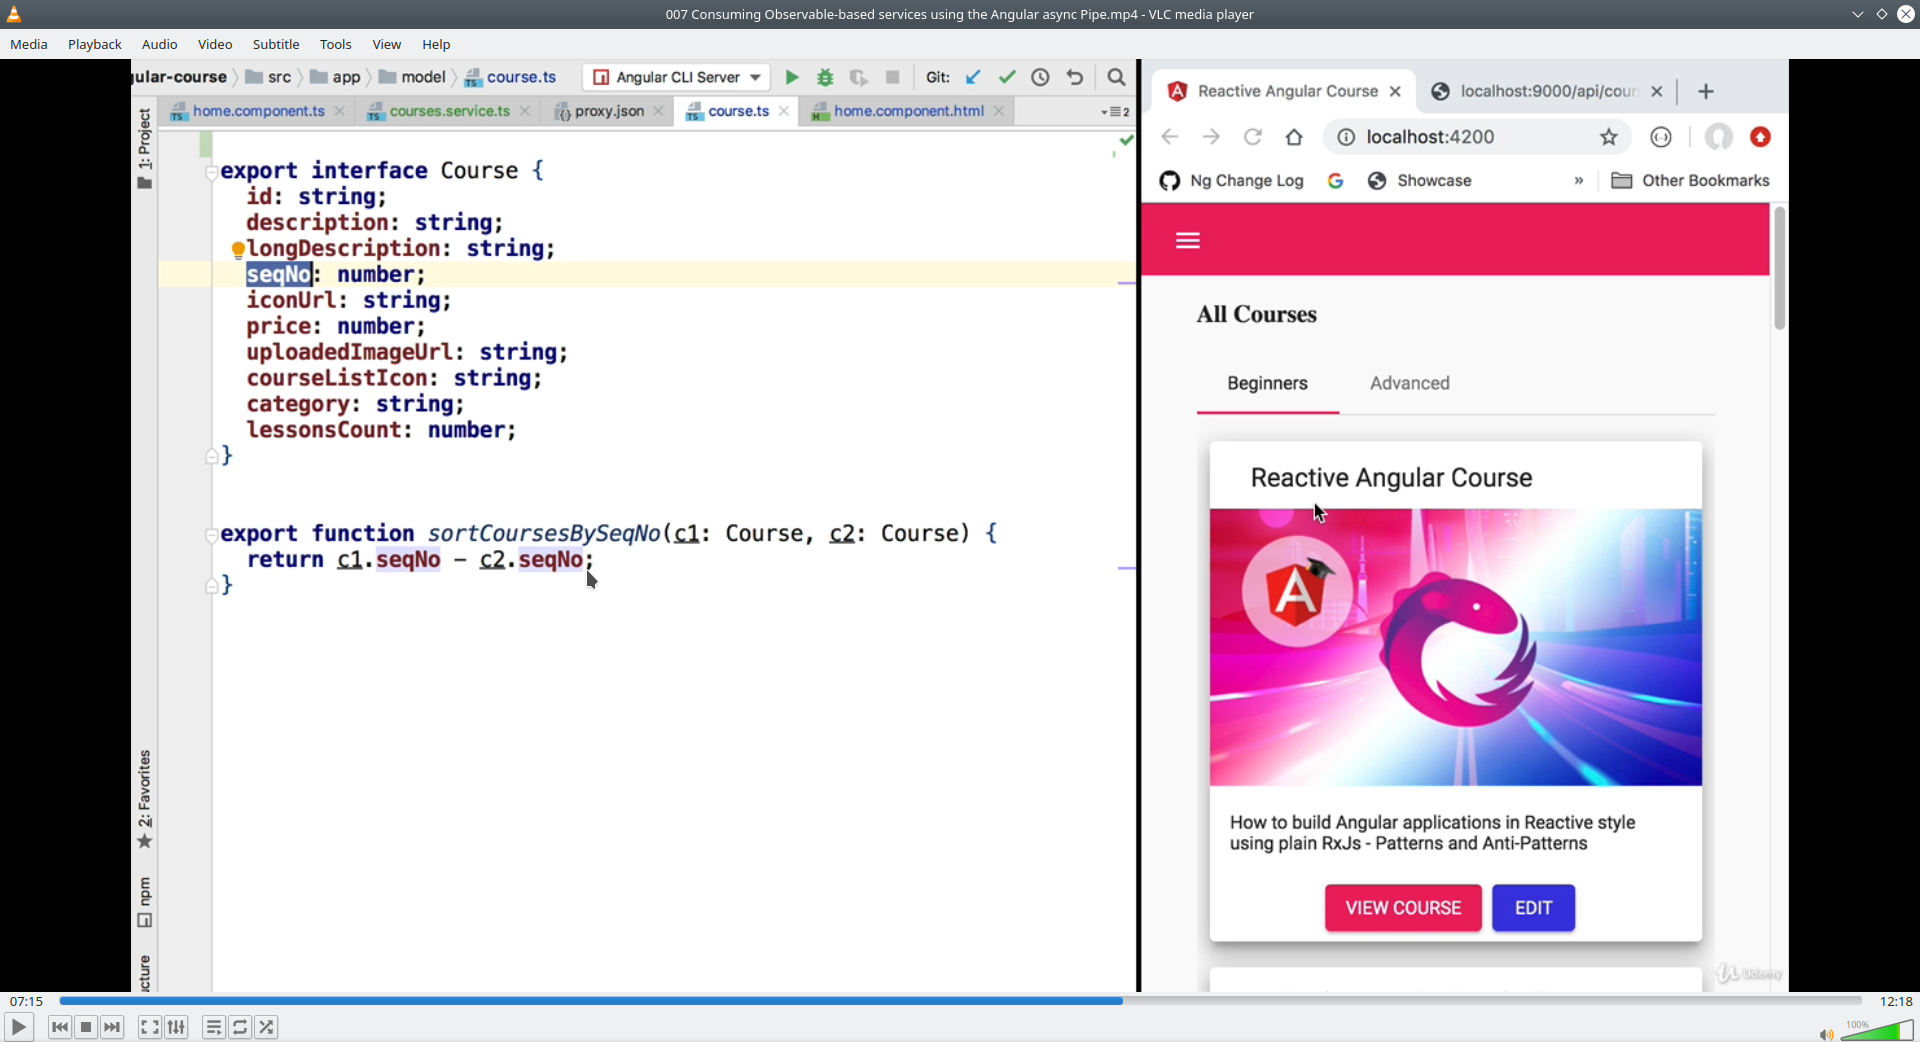The width and height of the screenshot is (1920, 1042).
Task: Toggle the VLC playlist view
Action: click(213, 1027)
